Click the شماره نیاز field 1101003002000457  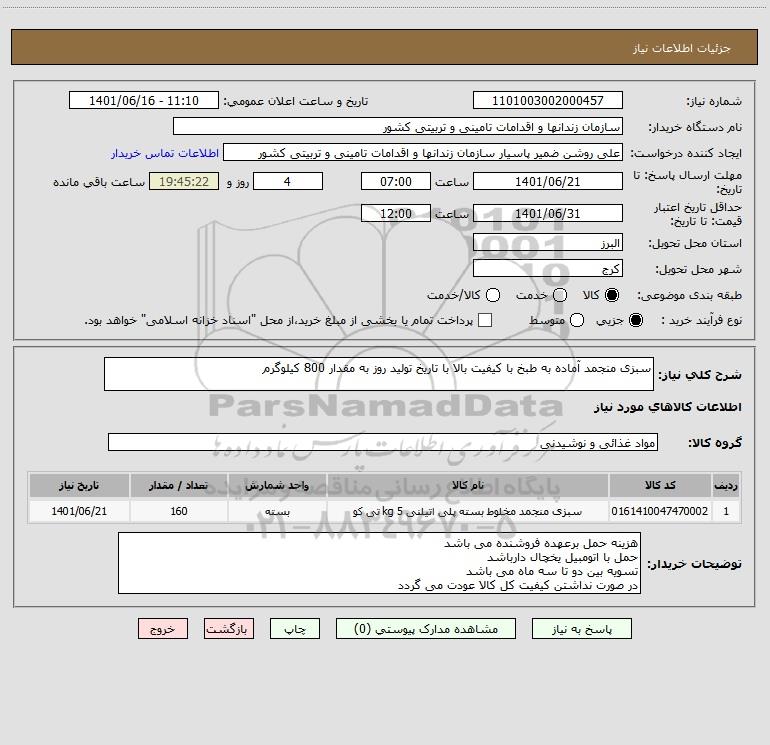(x=548, y=100)
